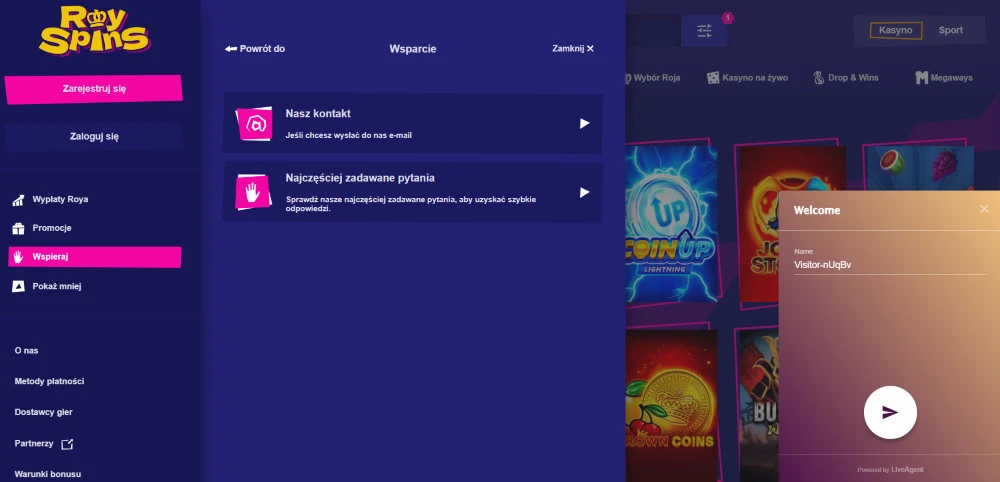Open the filter sliders icon button
This screenshot has height=482, width=1000.
[704, 31]
